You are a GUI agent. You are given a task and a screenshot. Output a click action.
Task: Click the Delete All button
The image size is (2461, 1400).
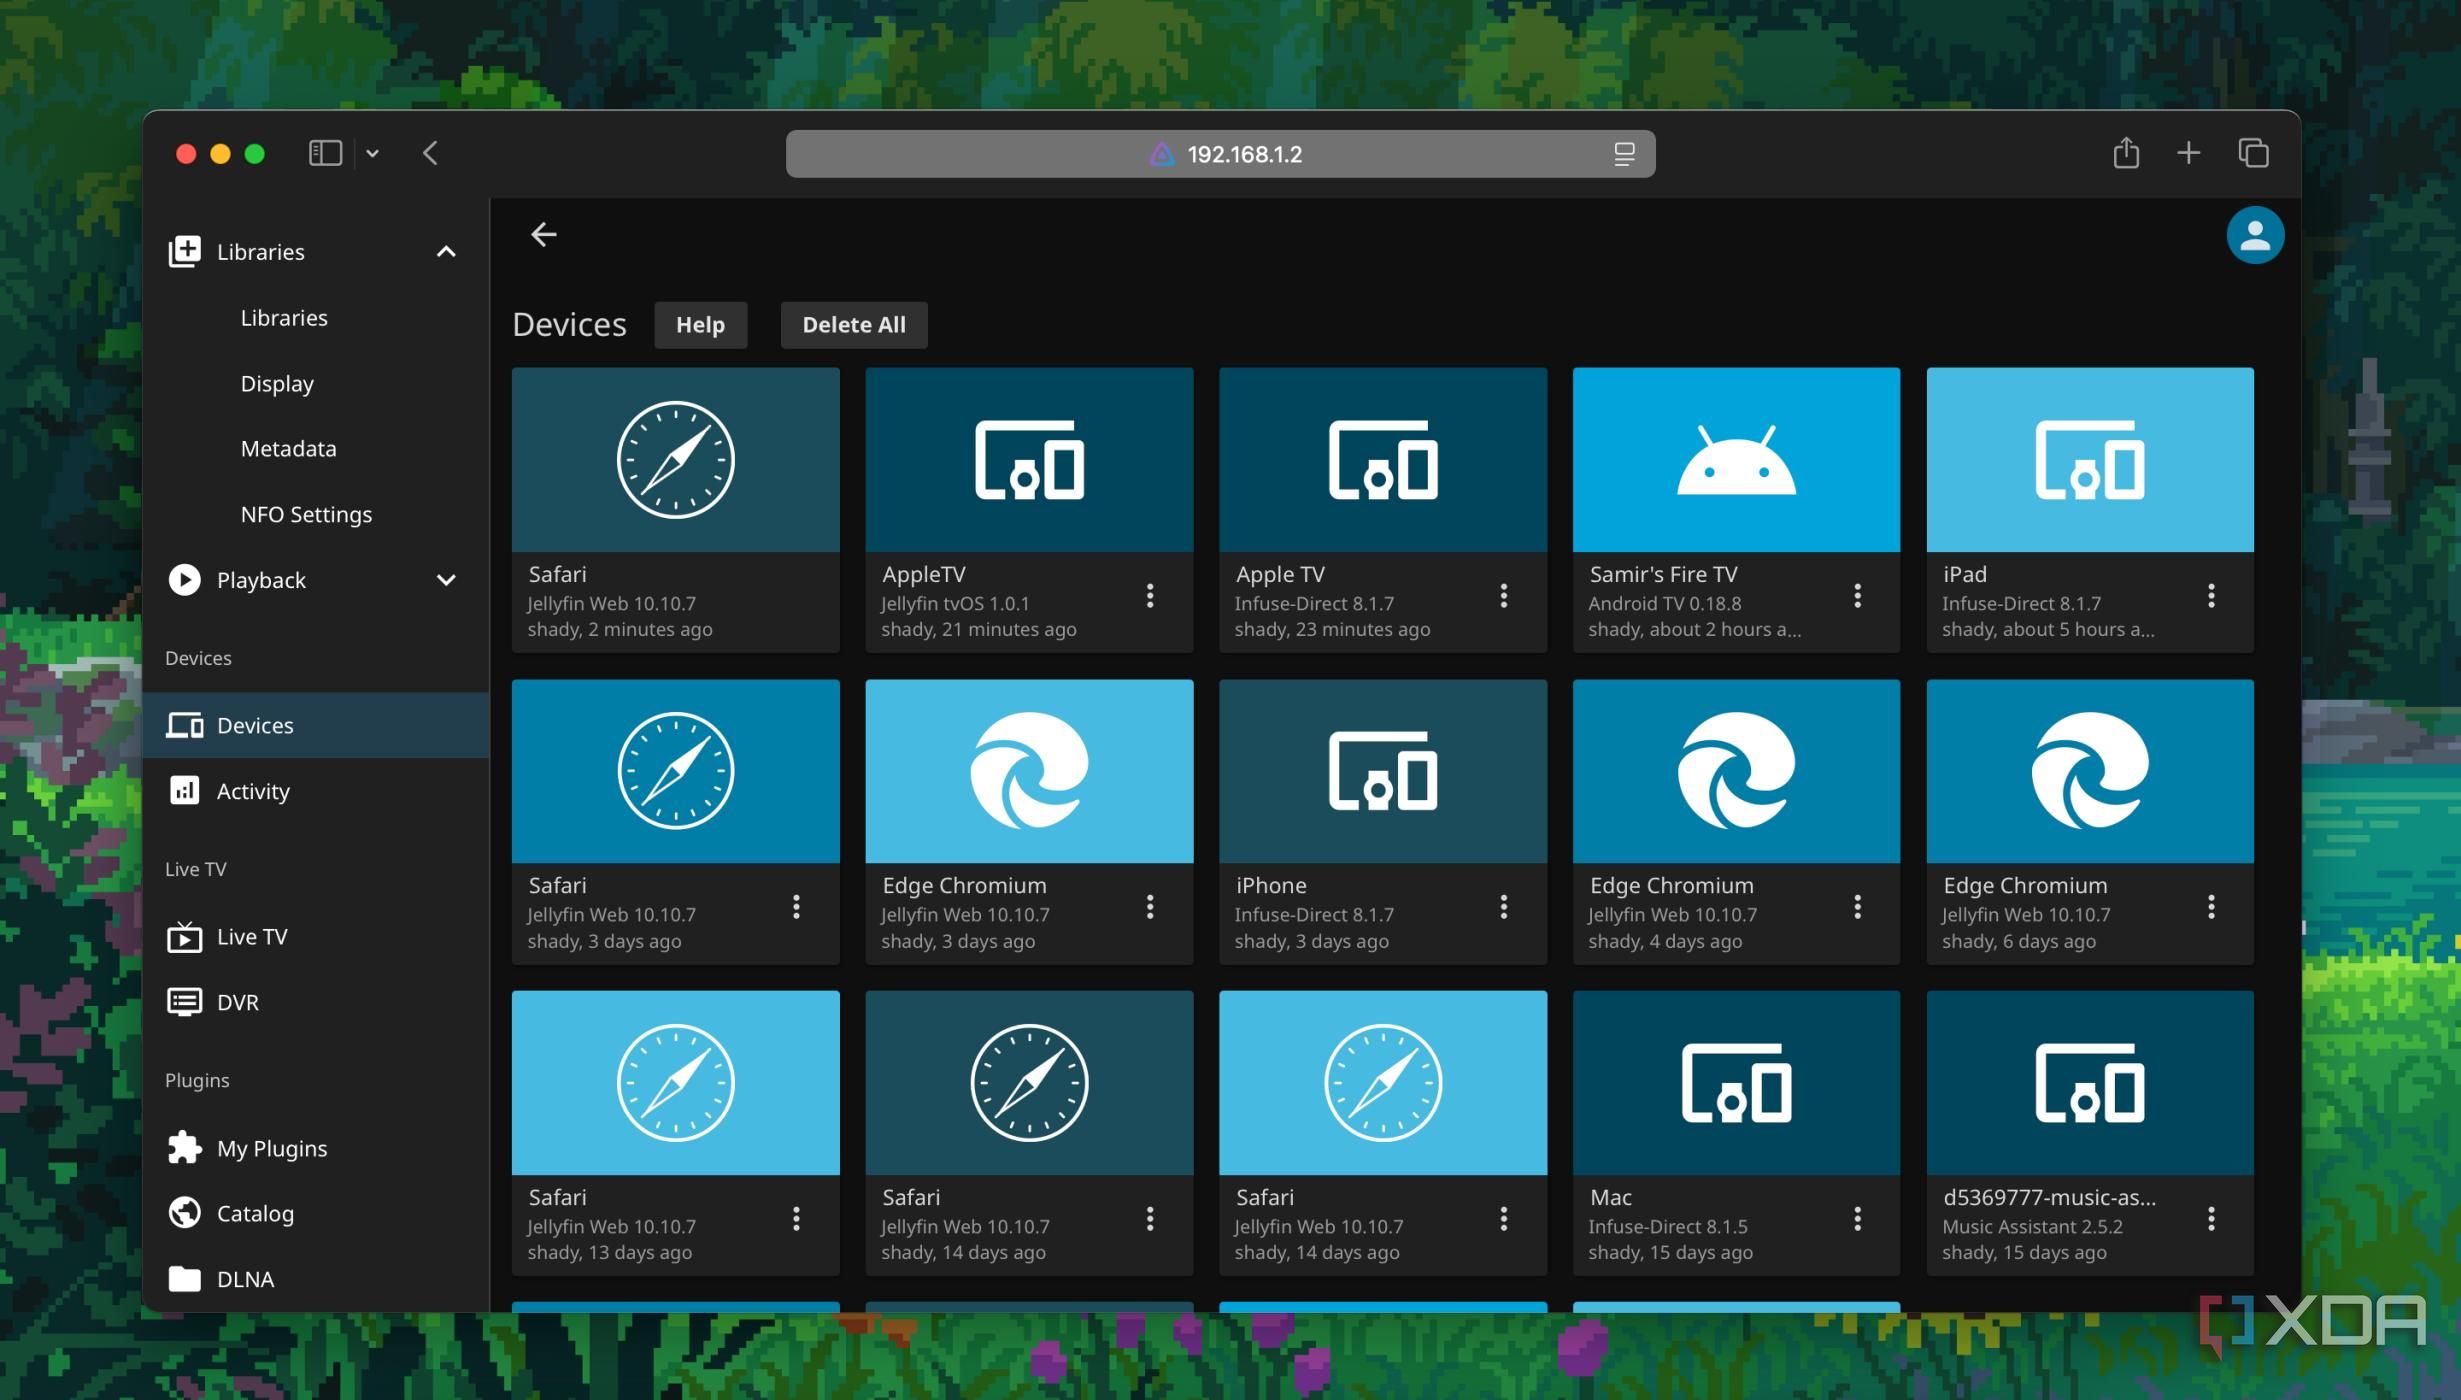click(x=854, y=325)
